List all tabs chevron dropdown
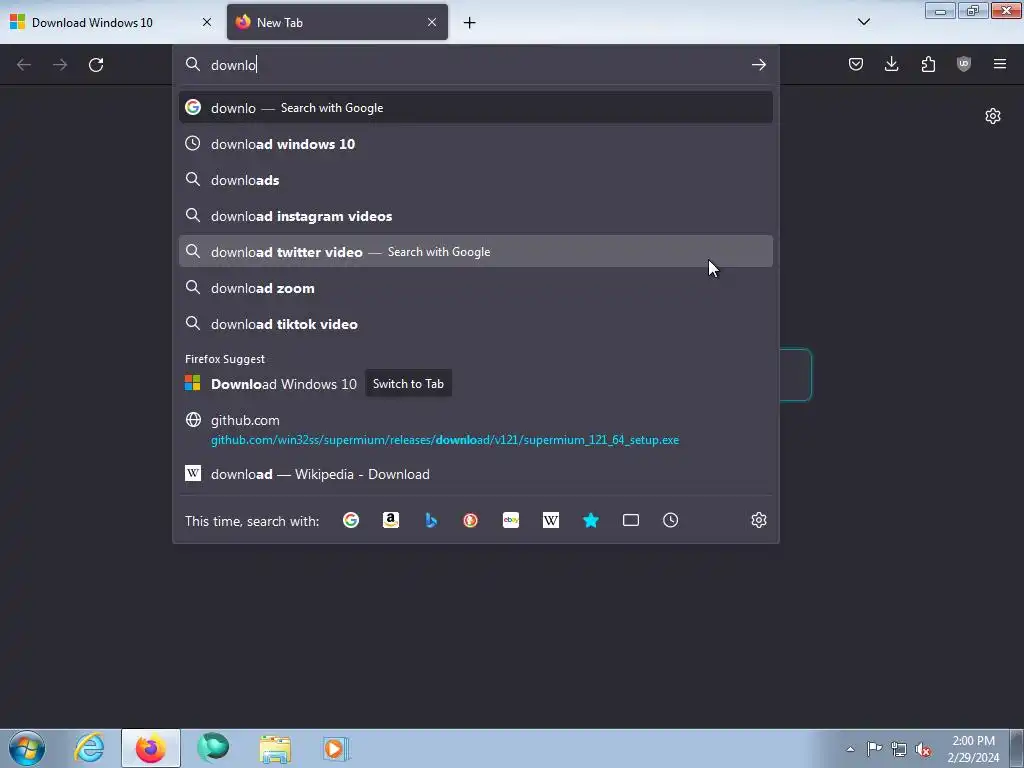This screenshot has width=1024, height=768. tap(863, 22)
